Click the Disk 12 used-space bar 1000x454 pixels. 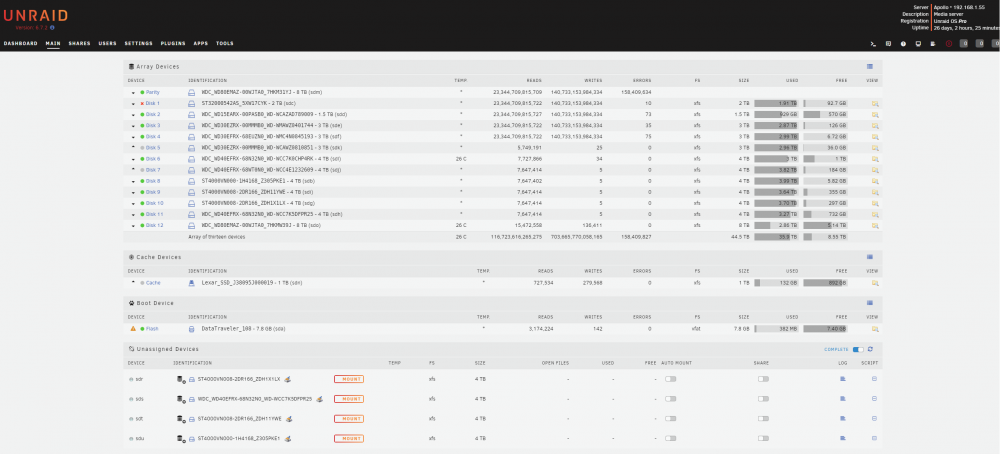pos(776,226)
